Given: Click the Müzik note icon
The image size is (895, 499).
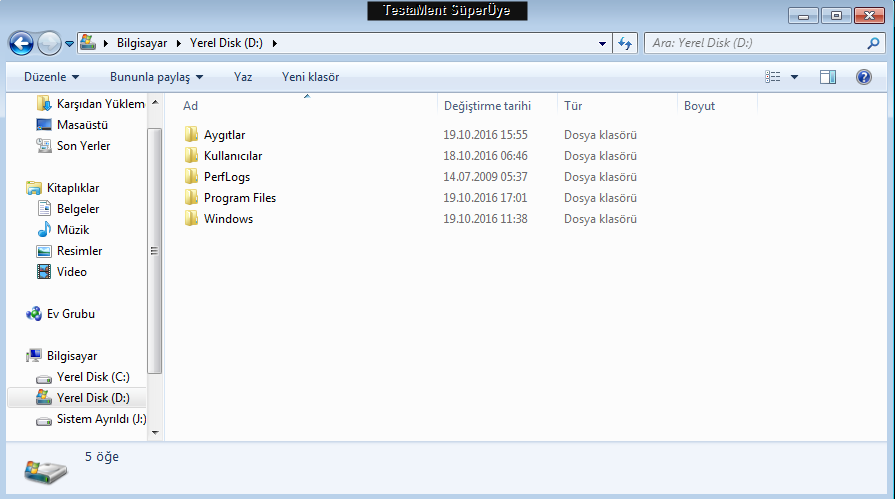Looking at the screenshot, I should 44,230.
